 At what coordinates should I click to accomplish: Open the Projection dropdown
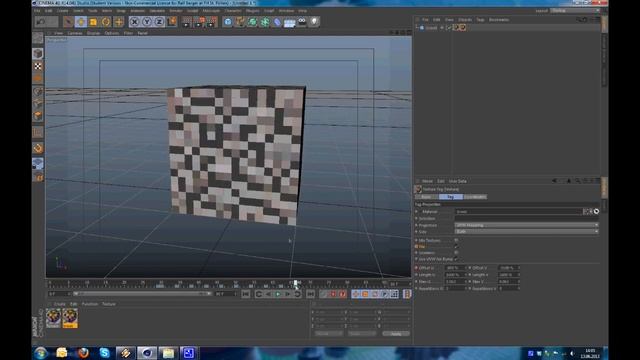pos(527,225)
